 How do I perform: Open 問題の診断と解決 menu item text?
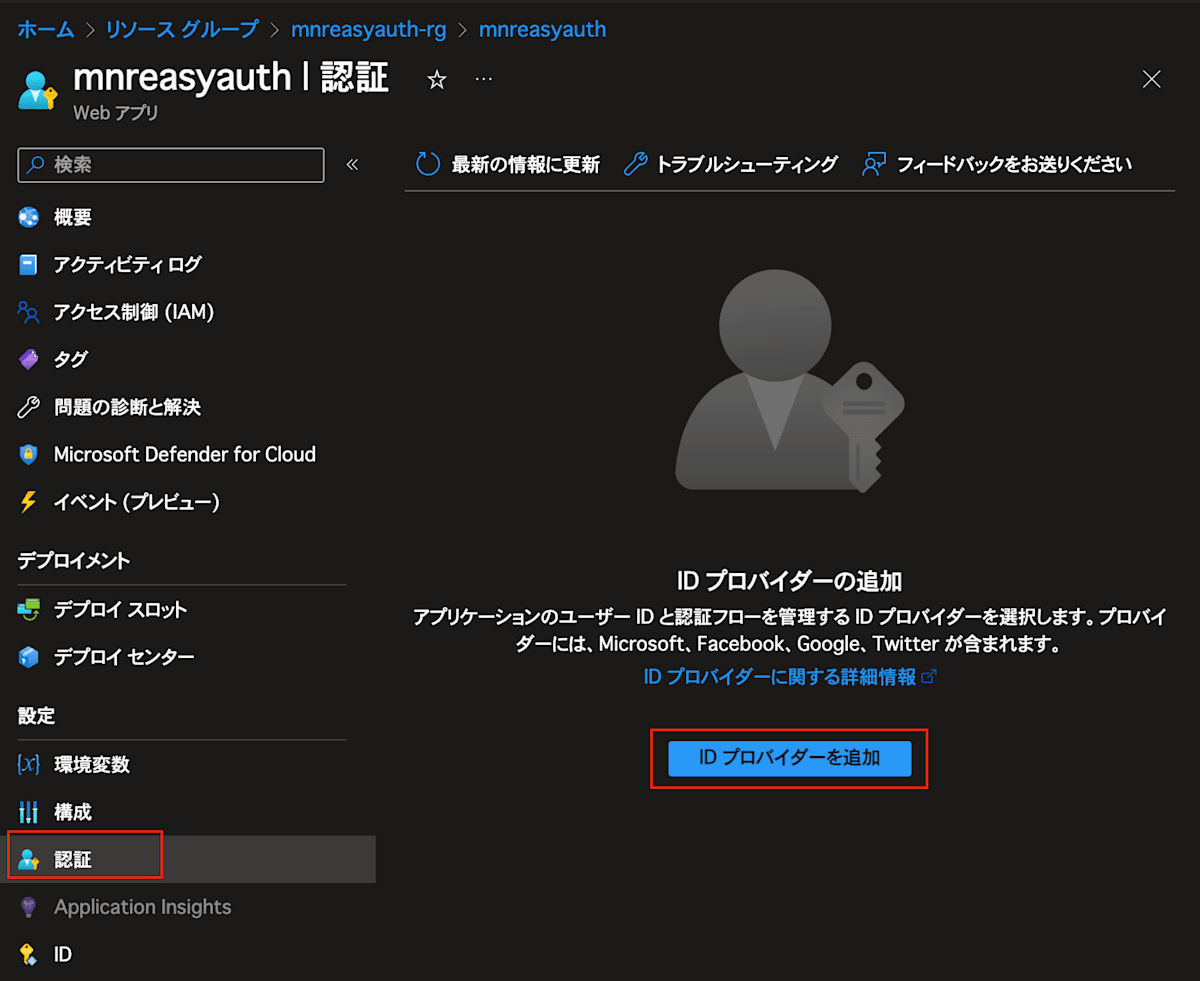click(x=127, y=407)
